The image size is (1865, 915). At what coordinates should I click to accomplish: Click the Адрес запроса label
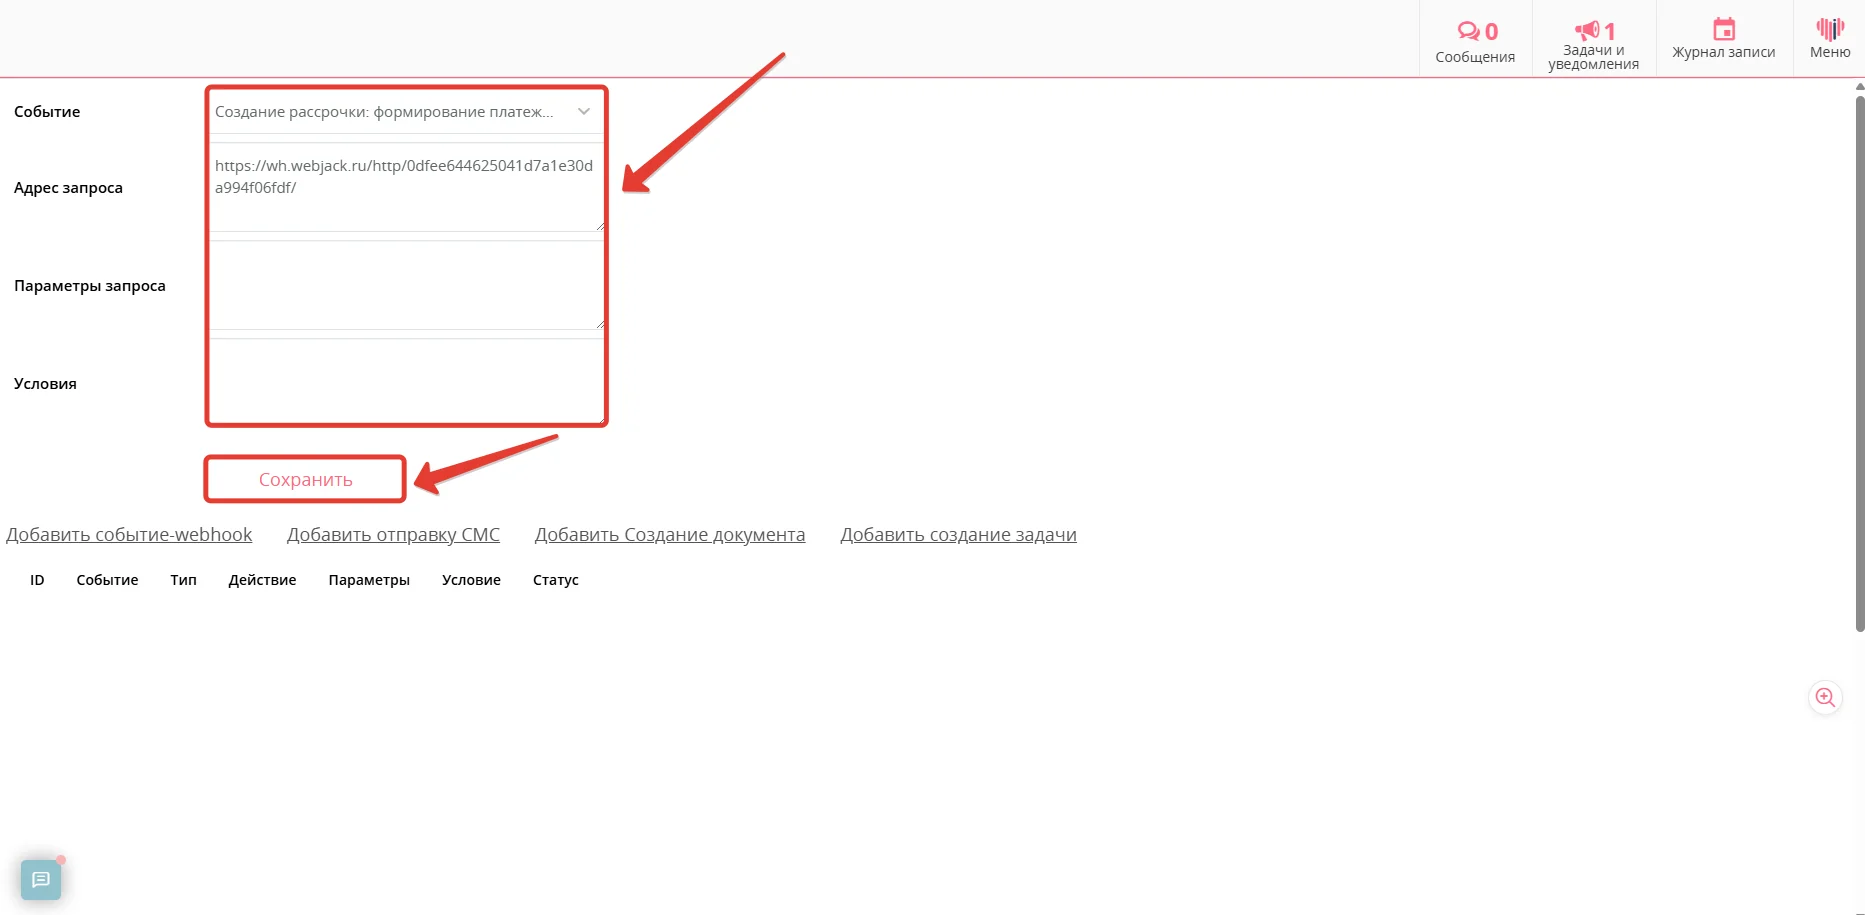[x=68, y=188]
